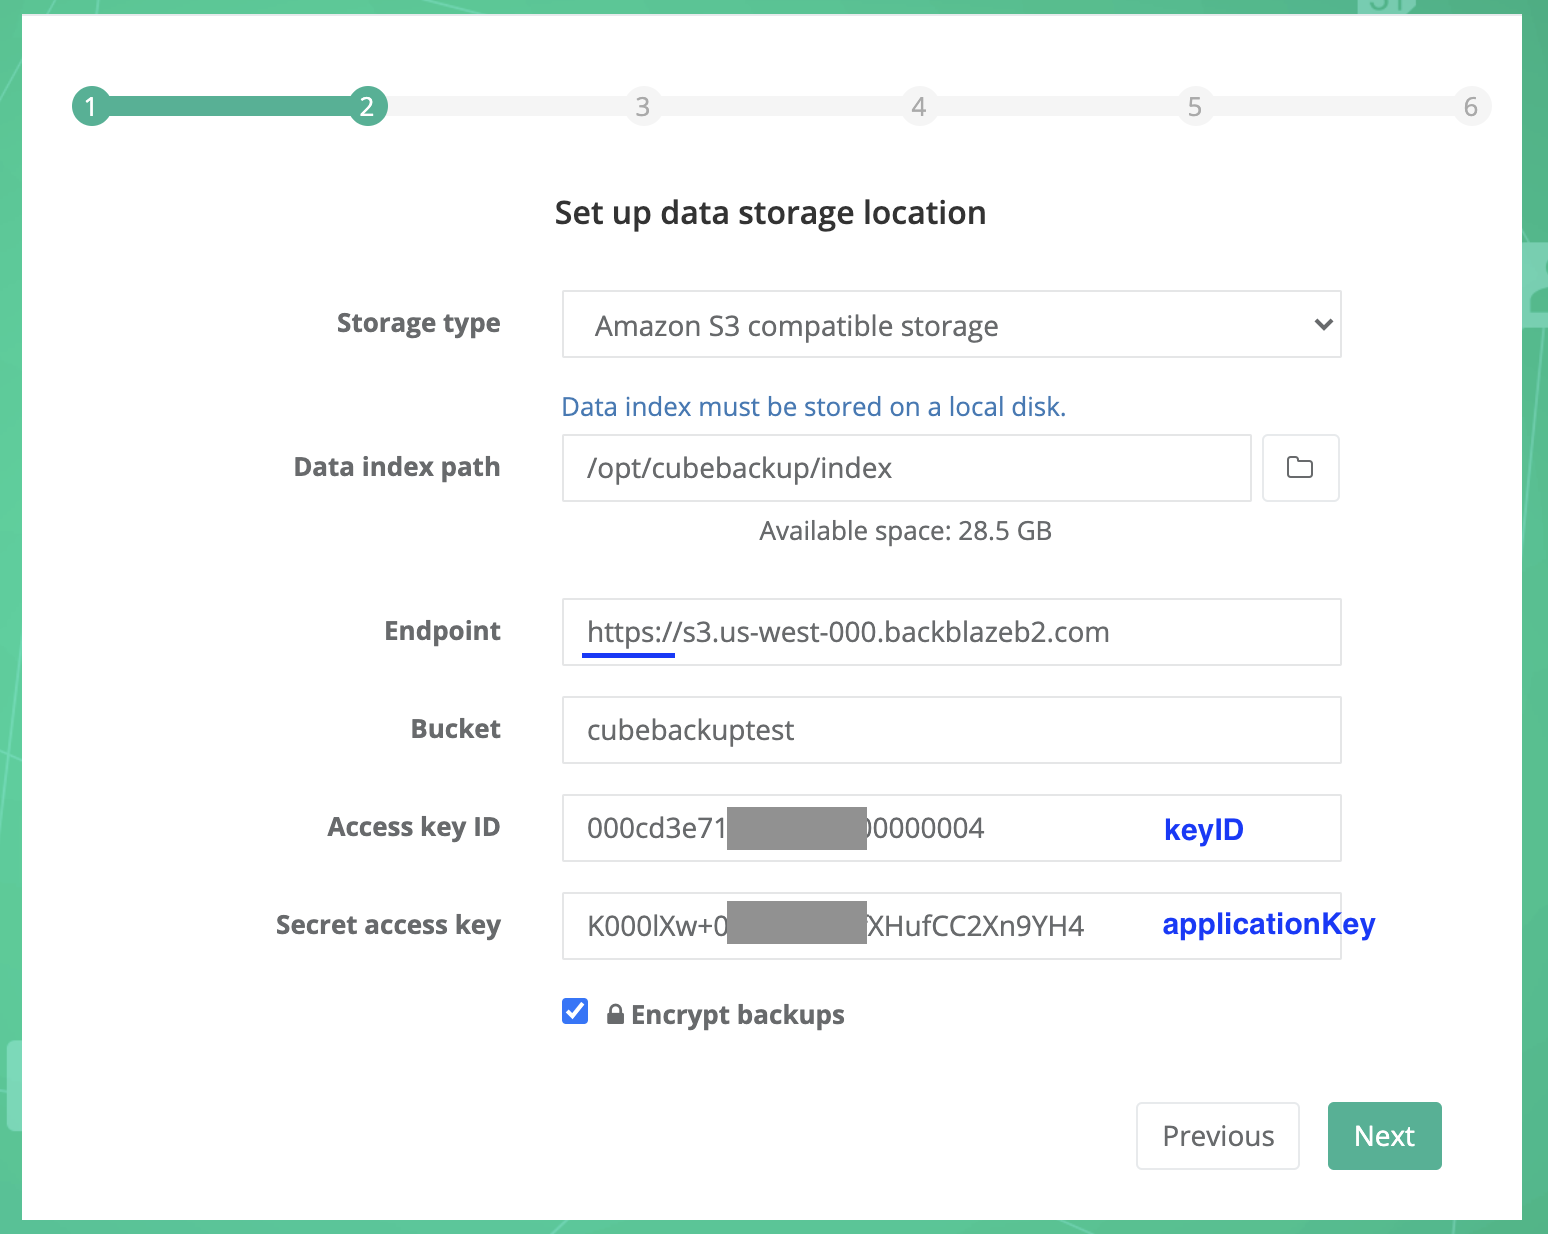The width and height of the screenshot is (1548, 1234).
Task: Click the chevron on the storage selector
Action: (1323, 324)
